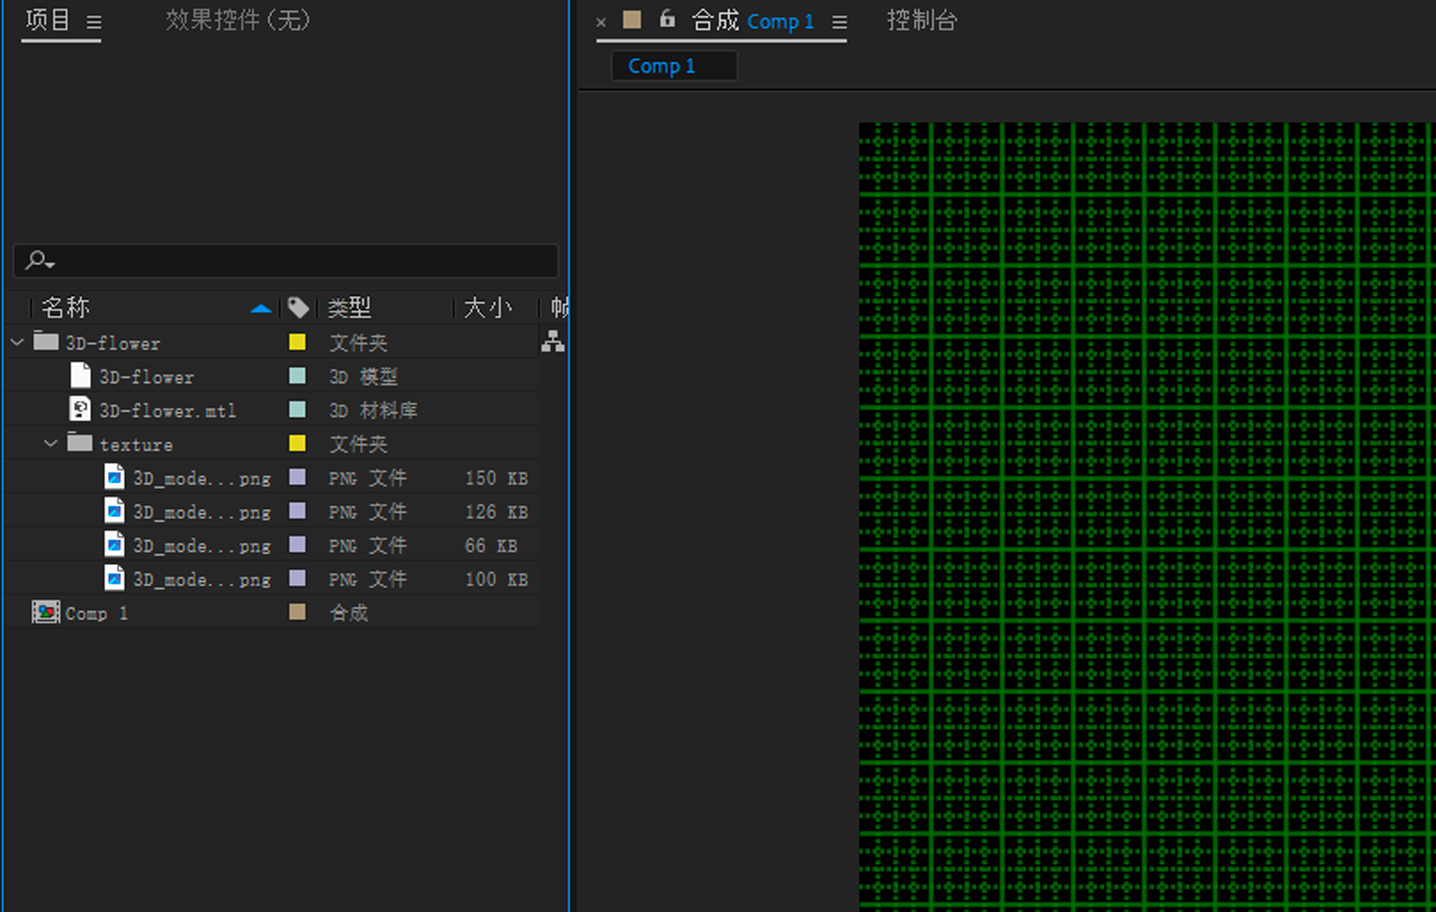Click the label tag column icon
Screen dimensions: 1436x912
tap(298, 307)
